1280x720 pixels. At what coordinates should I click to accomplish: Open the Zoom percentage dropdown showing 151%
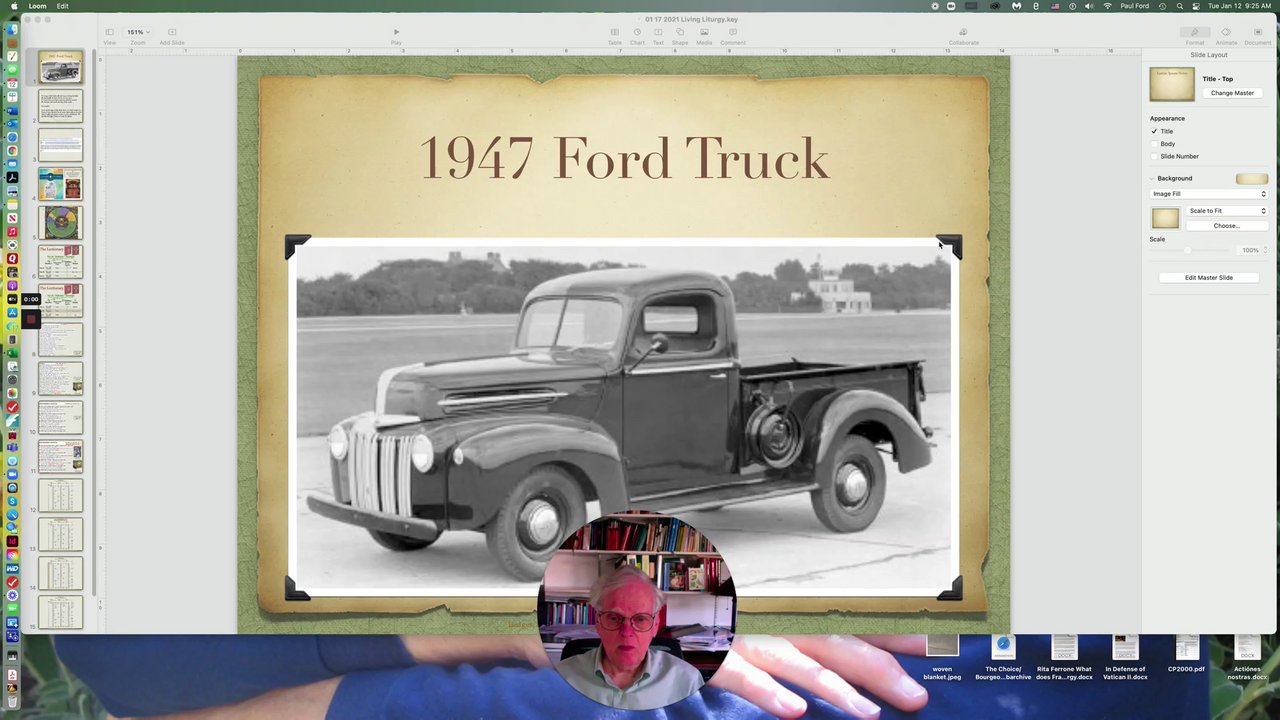point(137,32)
